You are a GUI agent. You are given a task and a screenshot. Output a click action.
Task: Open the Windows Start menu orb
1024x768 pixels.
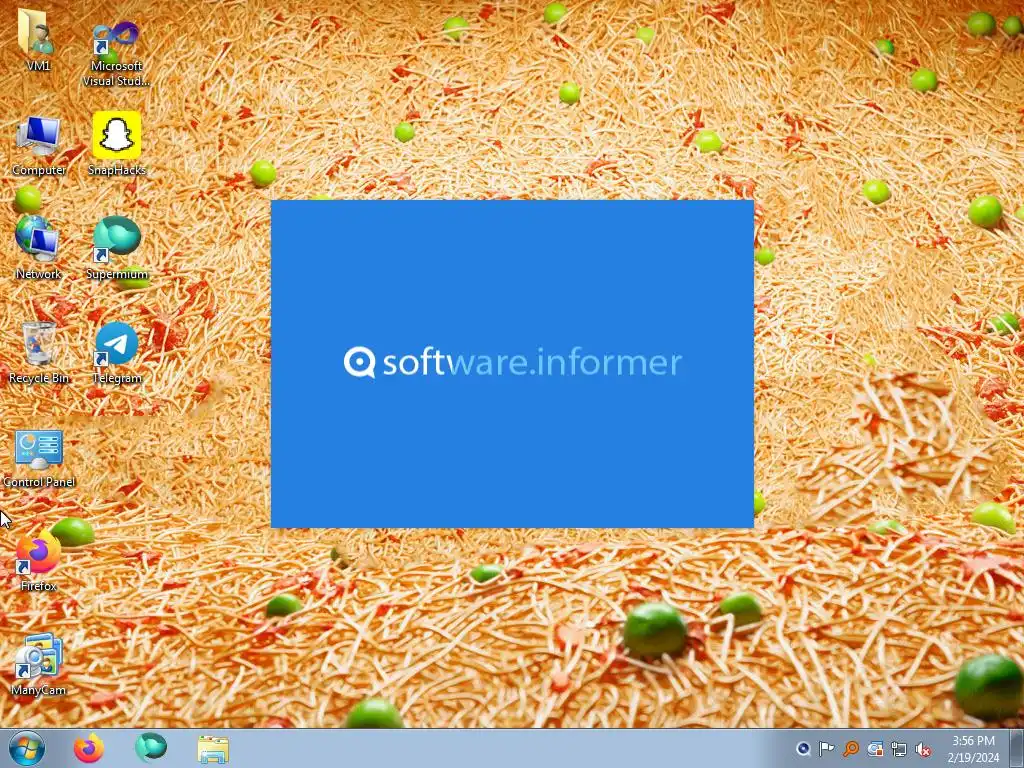tap(27, 748)
